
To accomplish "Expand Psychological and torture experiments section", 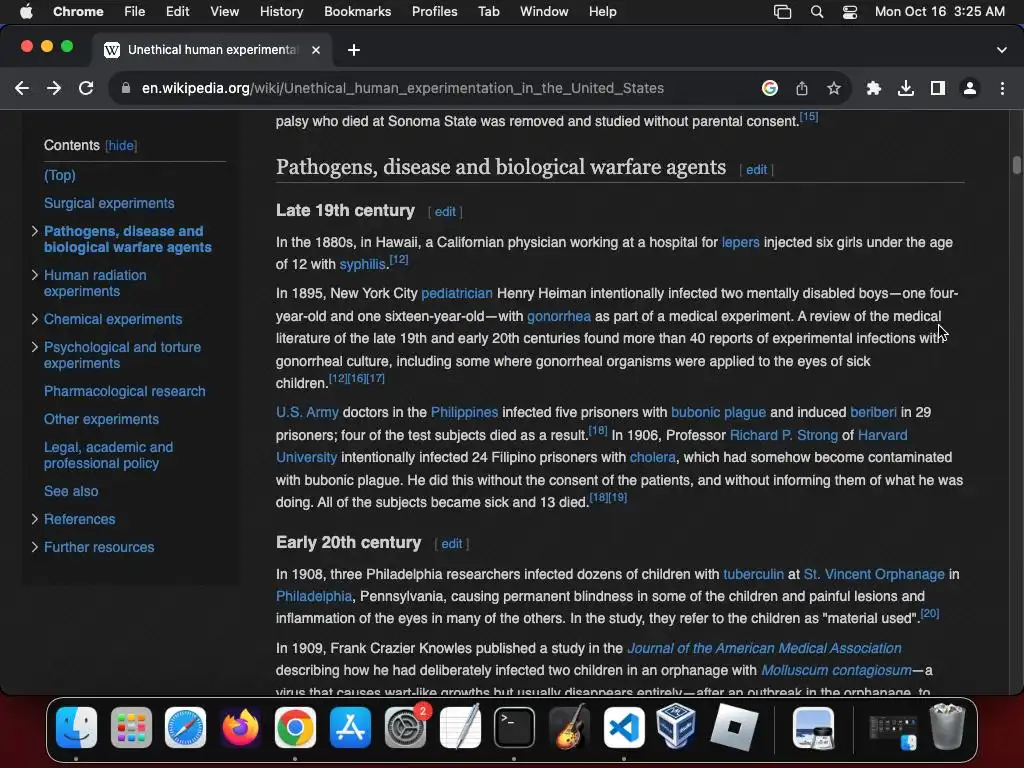I will click(x=35, y=347).
